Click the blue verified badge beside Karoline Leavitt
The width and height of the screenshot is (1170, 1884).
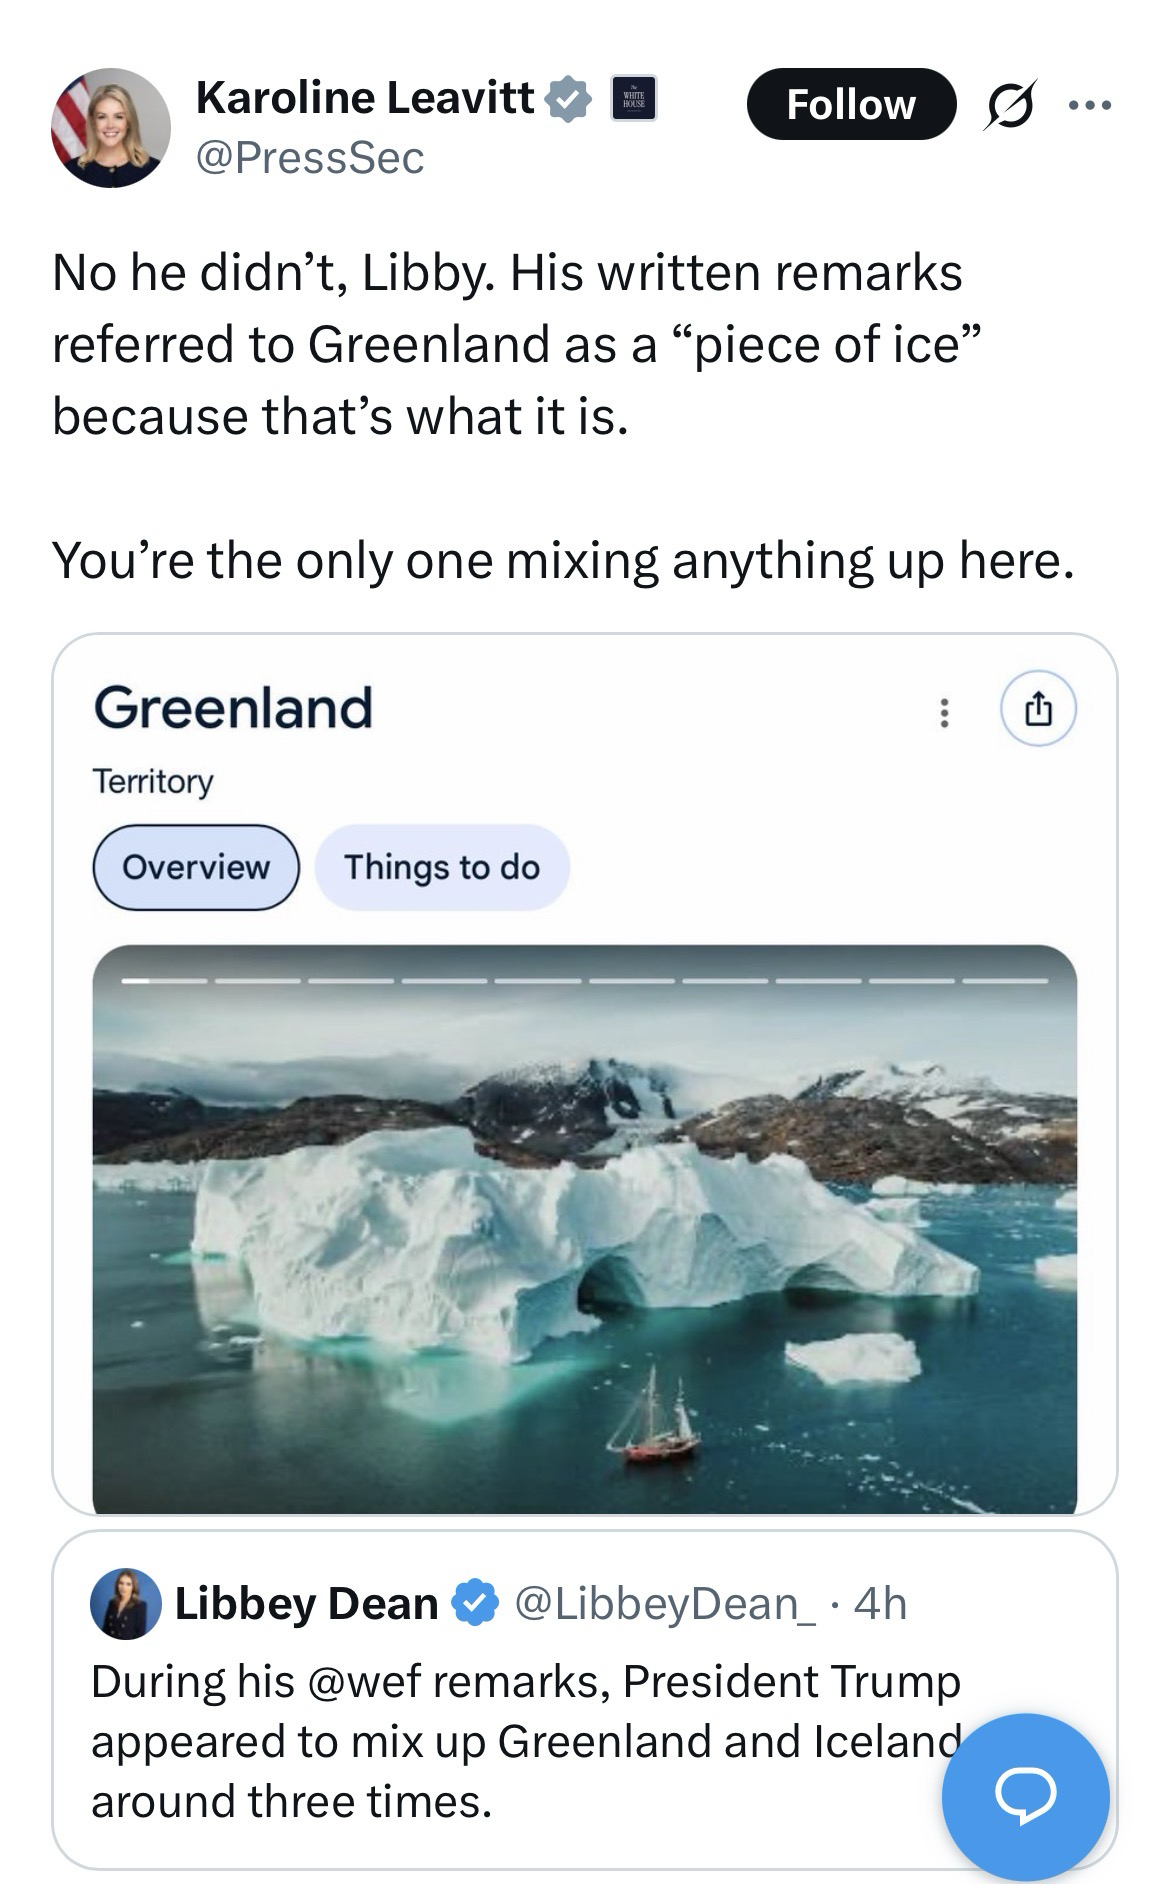point(568,98)
